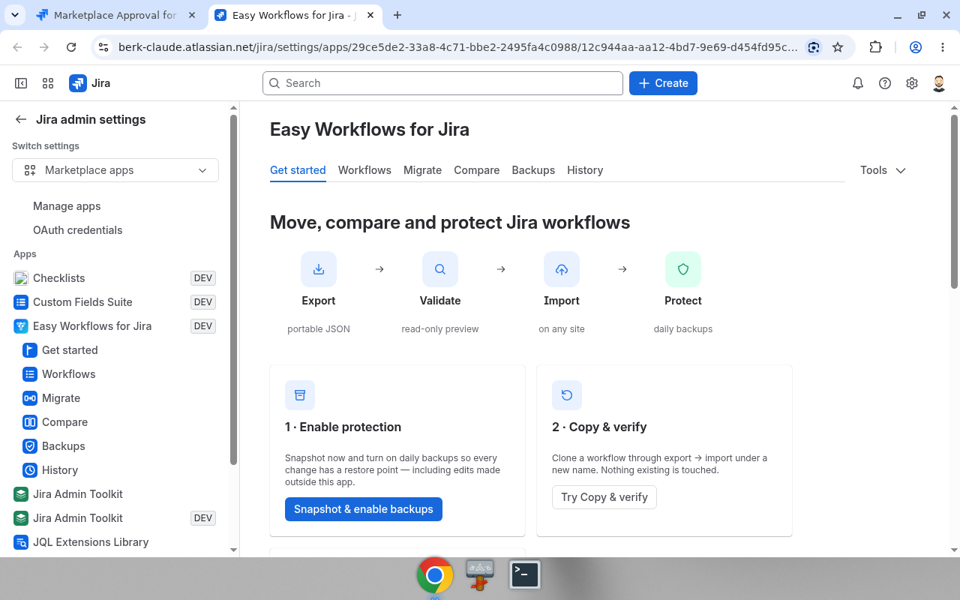Switch to the History tab

coord(585,170)
